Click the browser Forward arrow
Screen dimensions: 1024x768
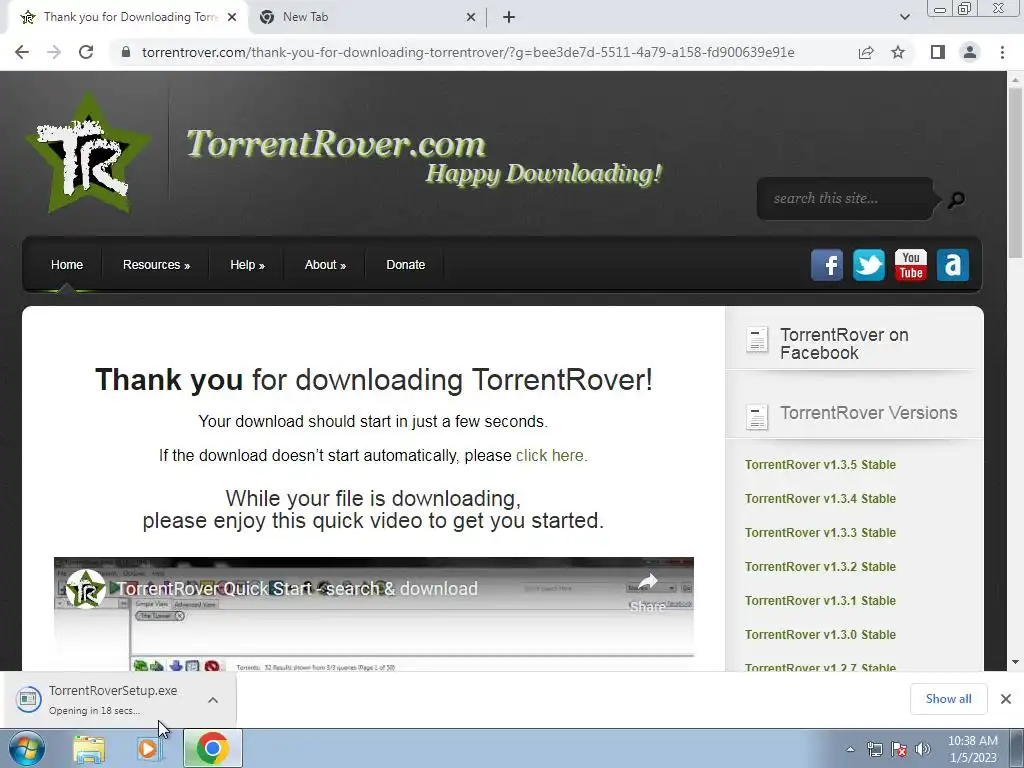coord(54,52)
